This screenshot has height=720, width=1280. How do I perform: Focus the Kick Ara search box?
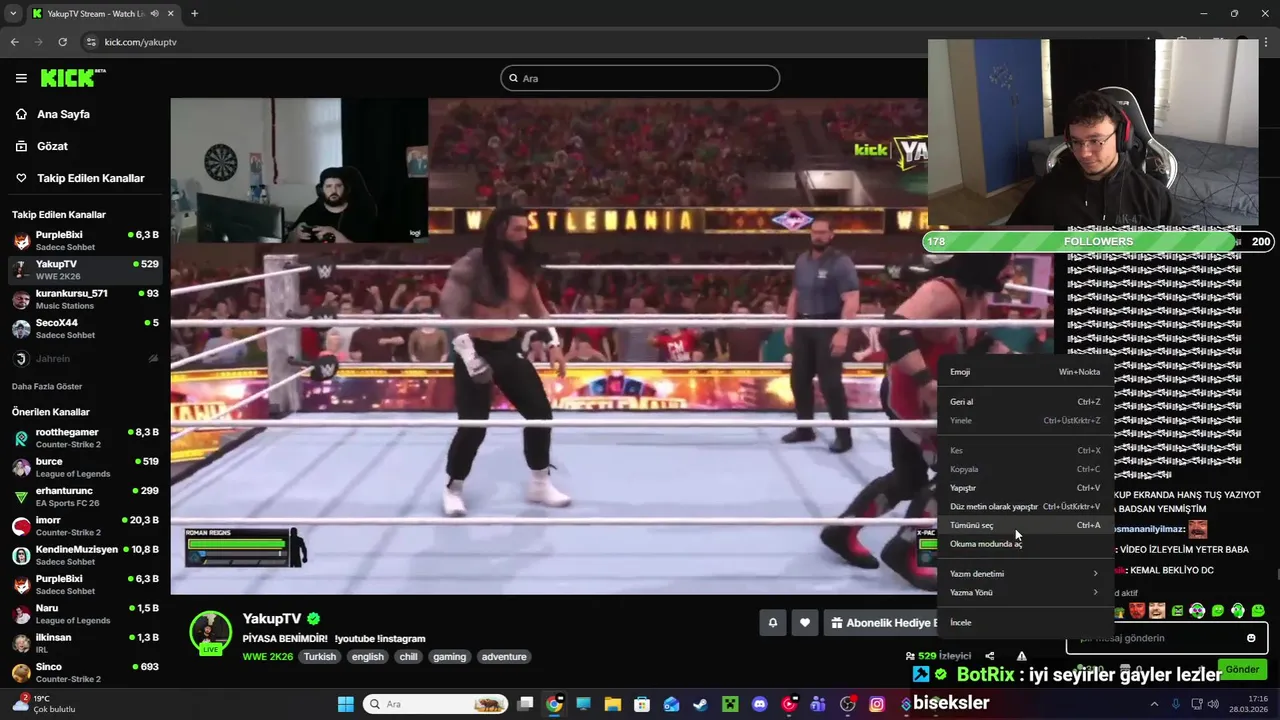[x=640, y=78]
